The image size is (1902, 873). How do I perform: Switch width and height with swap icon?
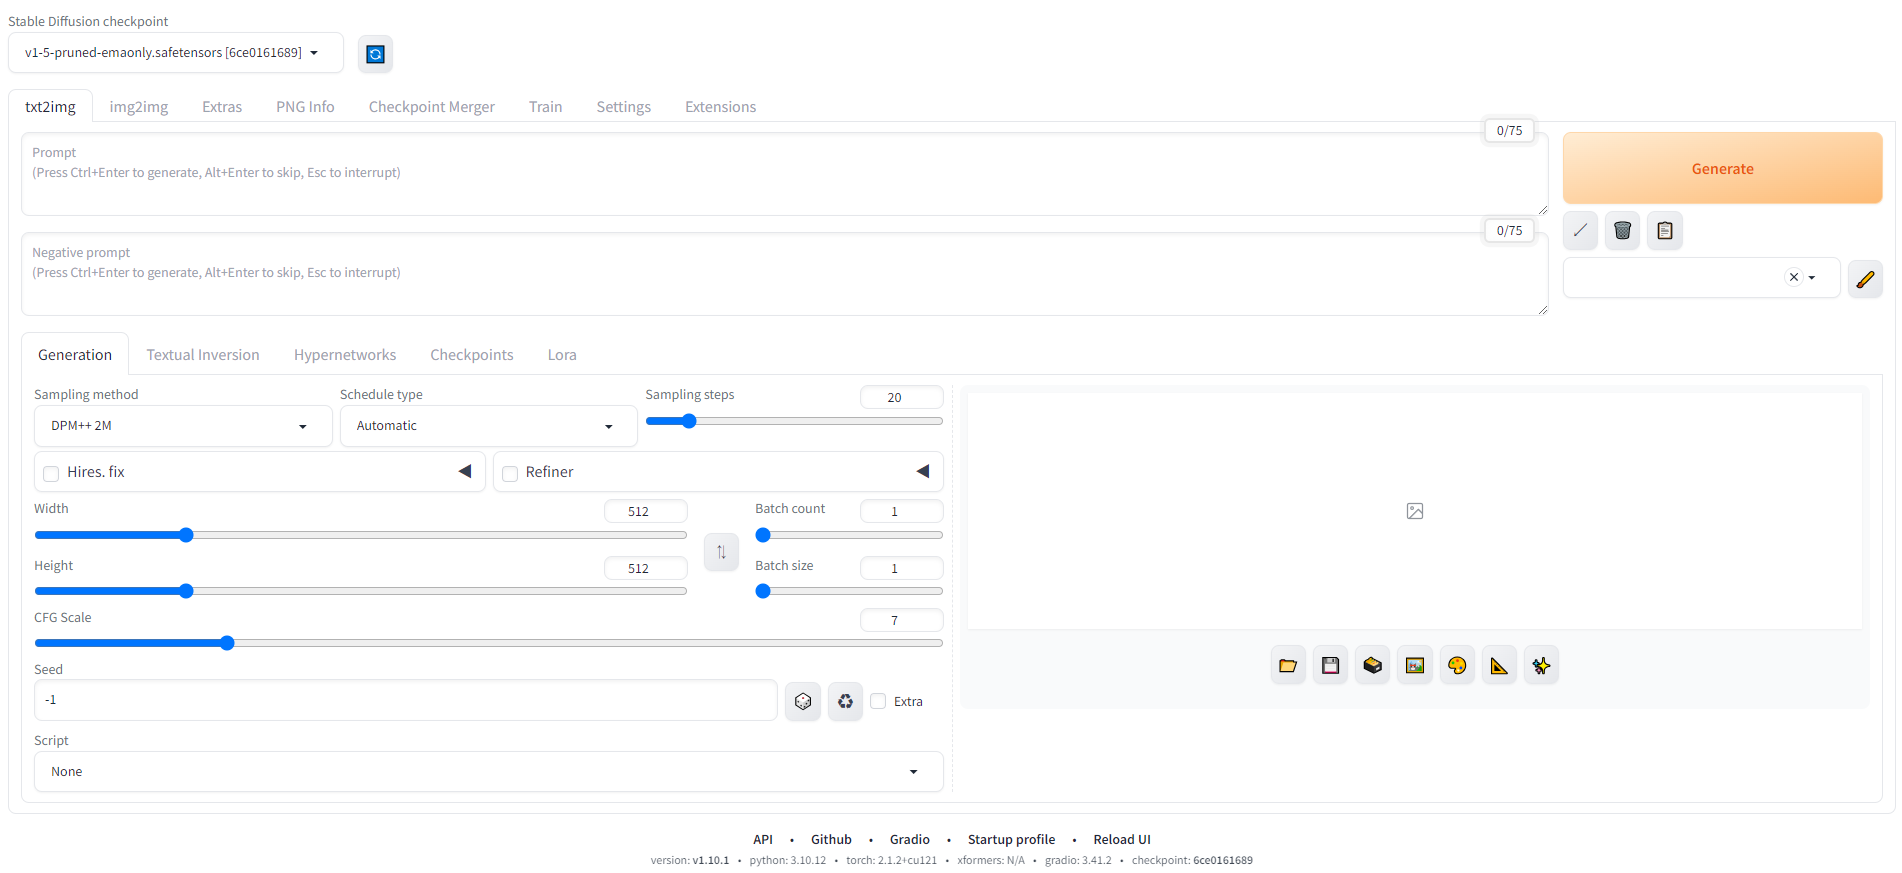[x=721, y=551]
